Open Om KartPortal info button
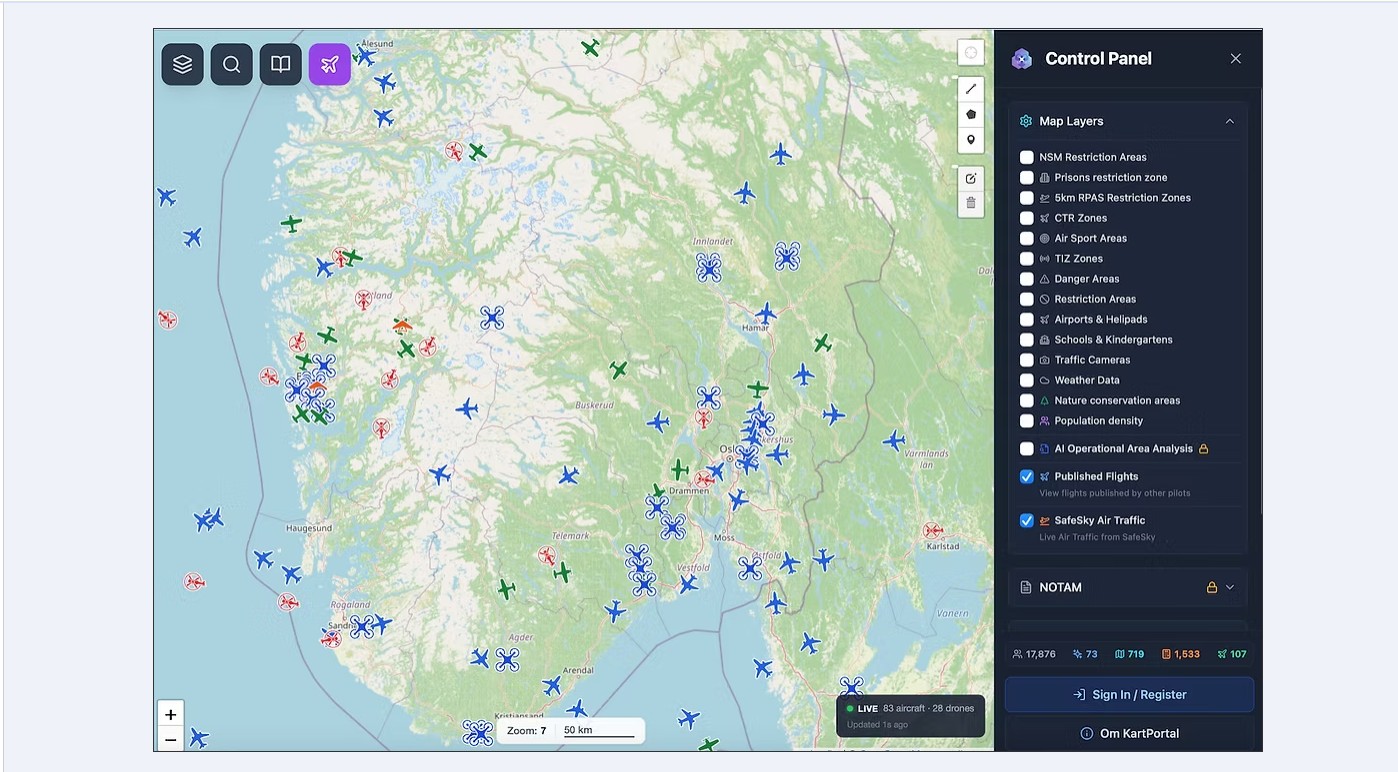The width and height of the screenshot is (1398, 772). [x=1129, y=734]
